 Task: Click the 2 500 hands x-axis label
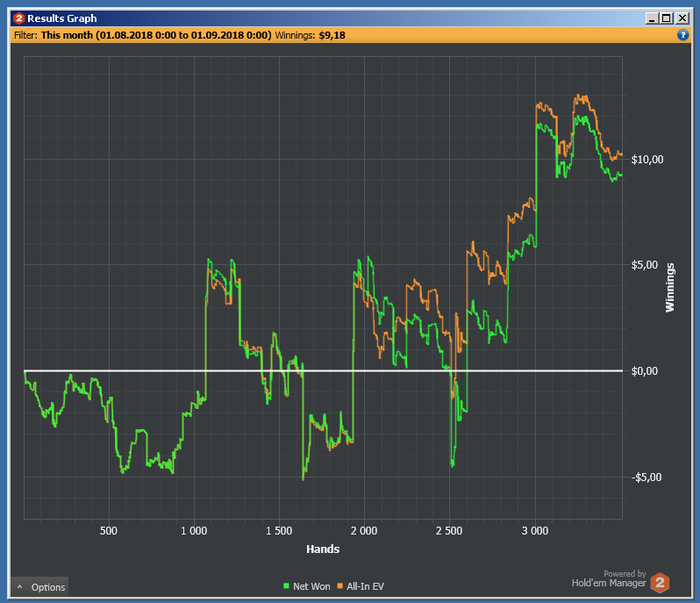point(449,531)
